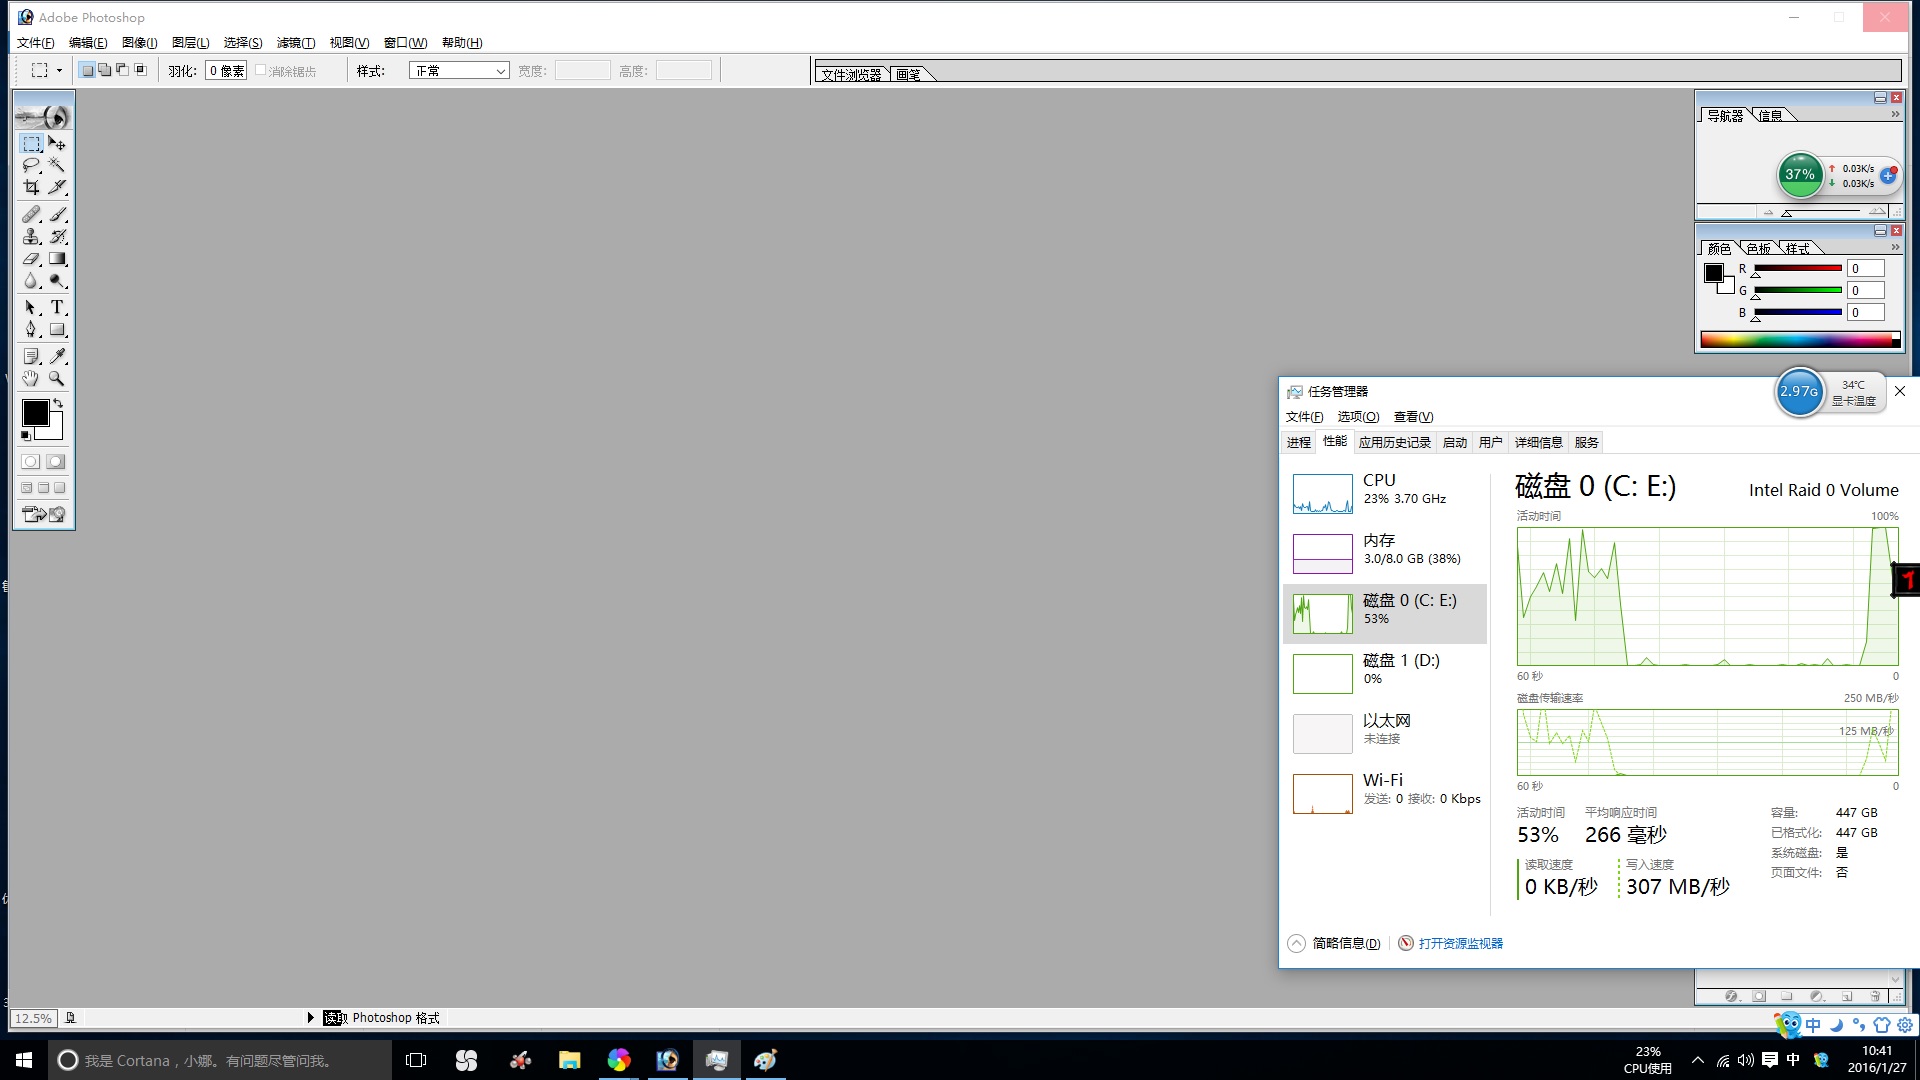Select the Zoom tool
1920x1080 pixels.
click(57, 378)
